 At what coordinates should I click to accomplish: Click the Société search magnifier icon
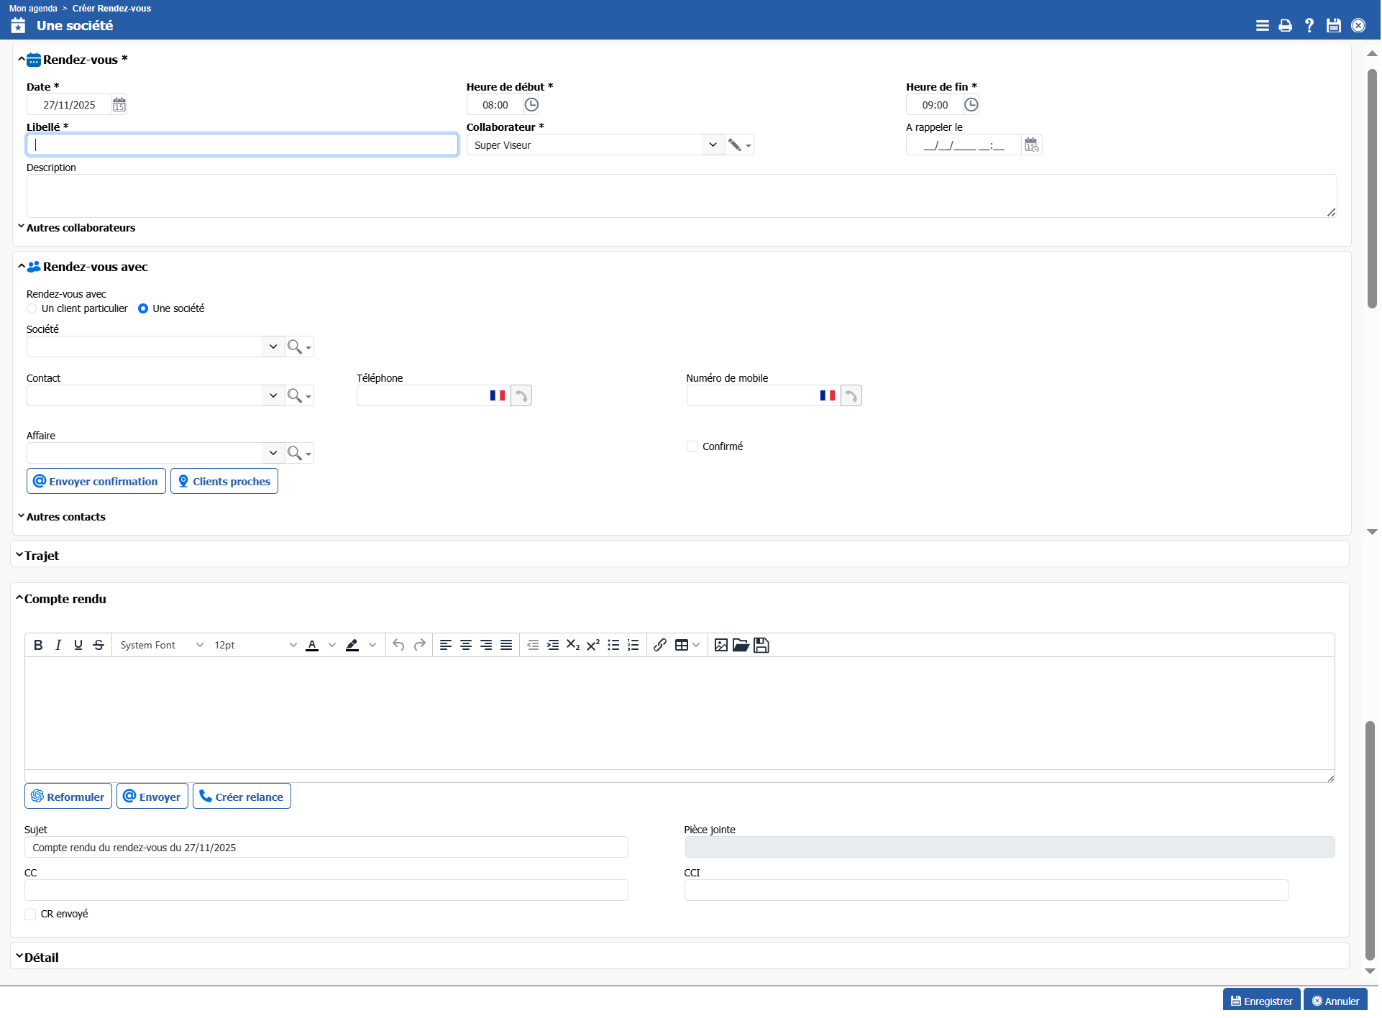click(295, 347)
